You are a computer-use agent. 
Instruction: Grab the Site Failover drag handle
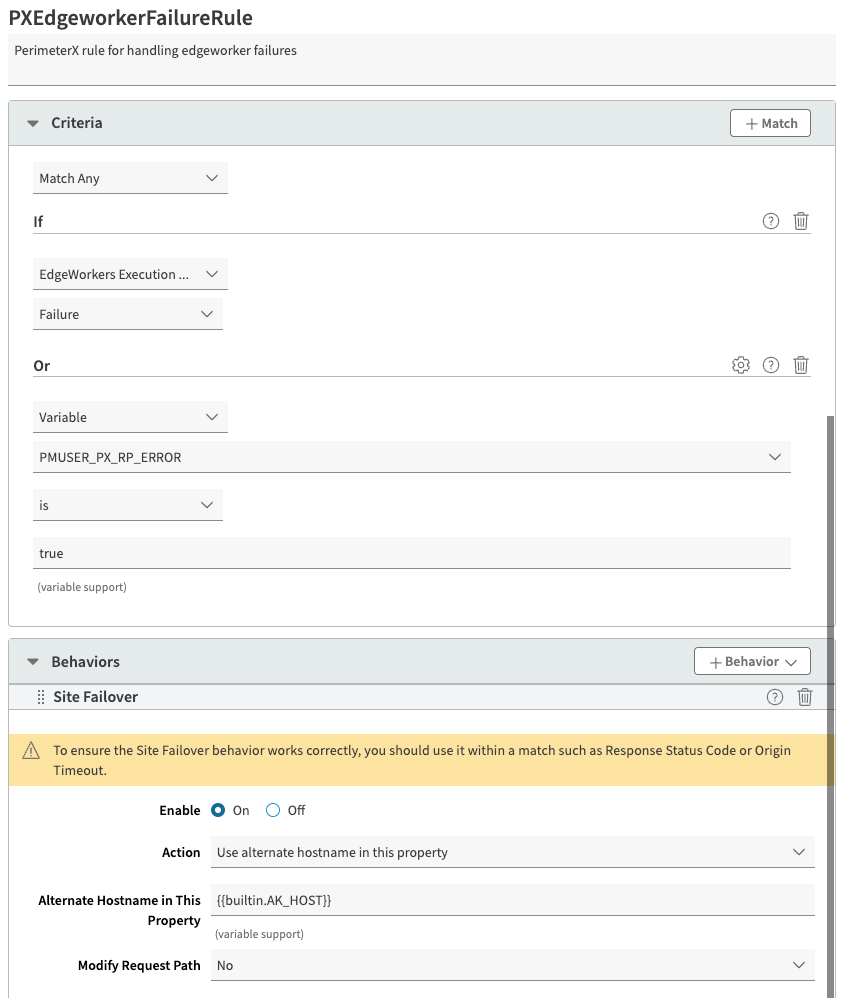41,697
